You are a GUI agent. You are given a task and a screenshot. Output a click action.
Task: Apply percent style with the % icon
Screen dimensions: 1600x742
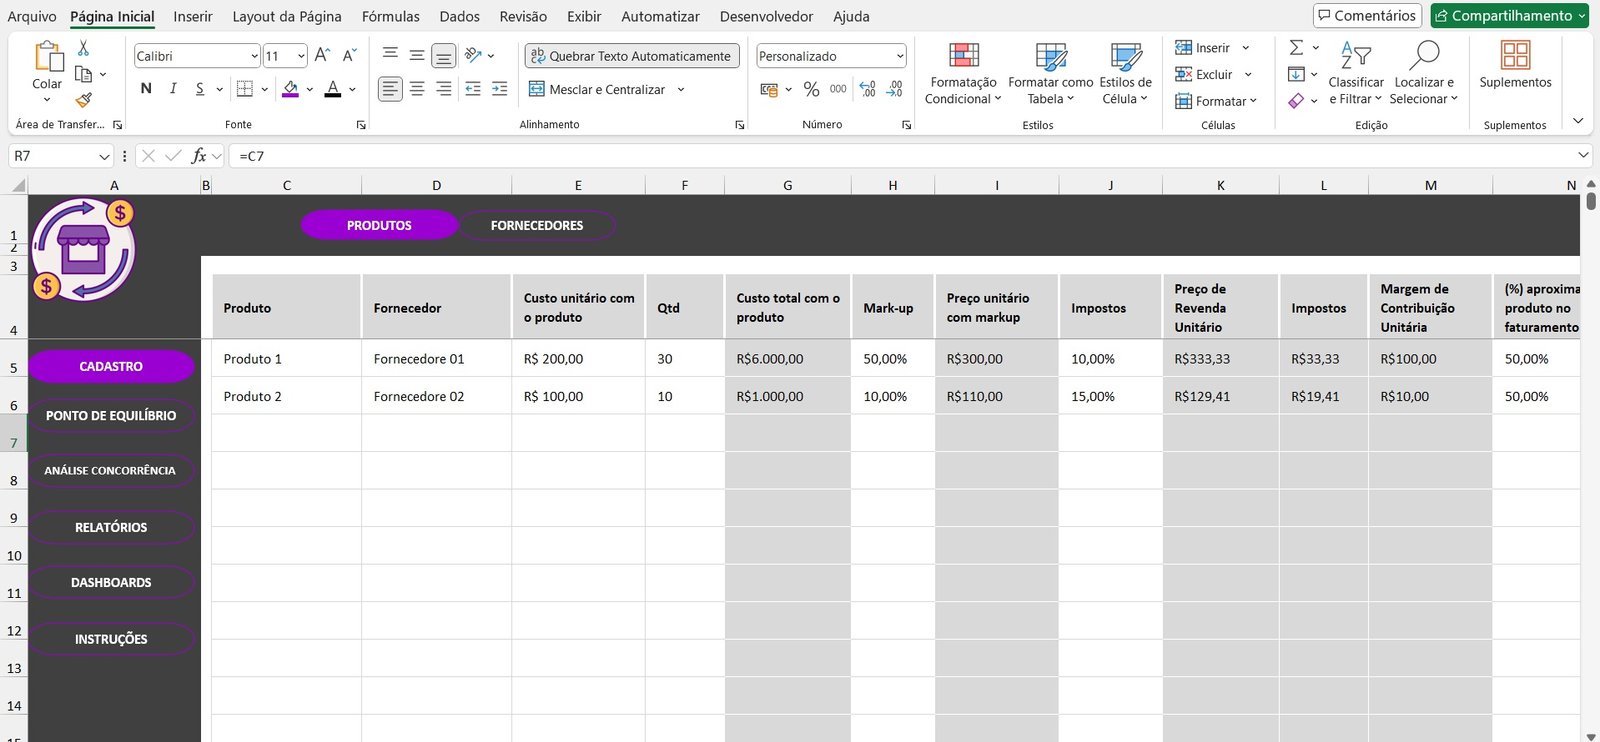pos(811,89)
